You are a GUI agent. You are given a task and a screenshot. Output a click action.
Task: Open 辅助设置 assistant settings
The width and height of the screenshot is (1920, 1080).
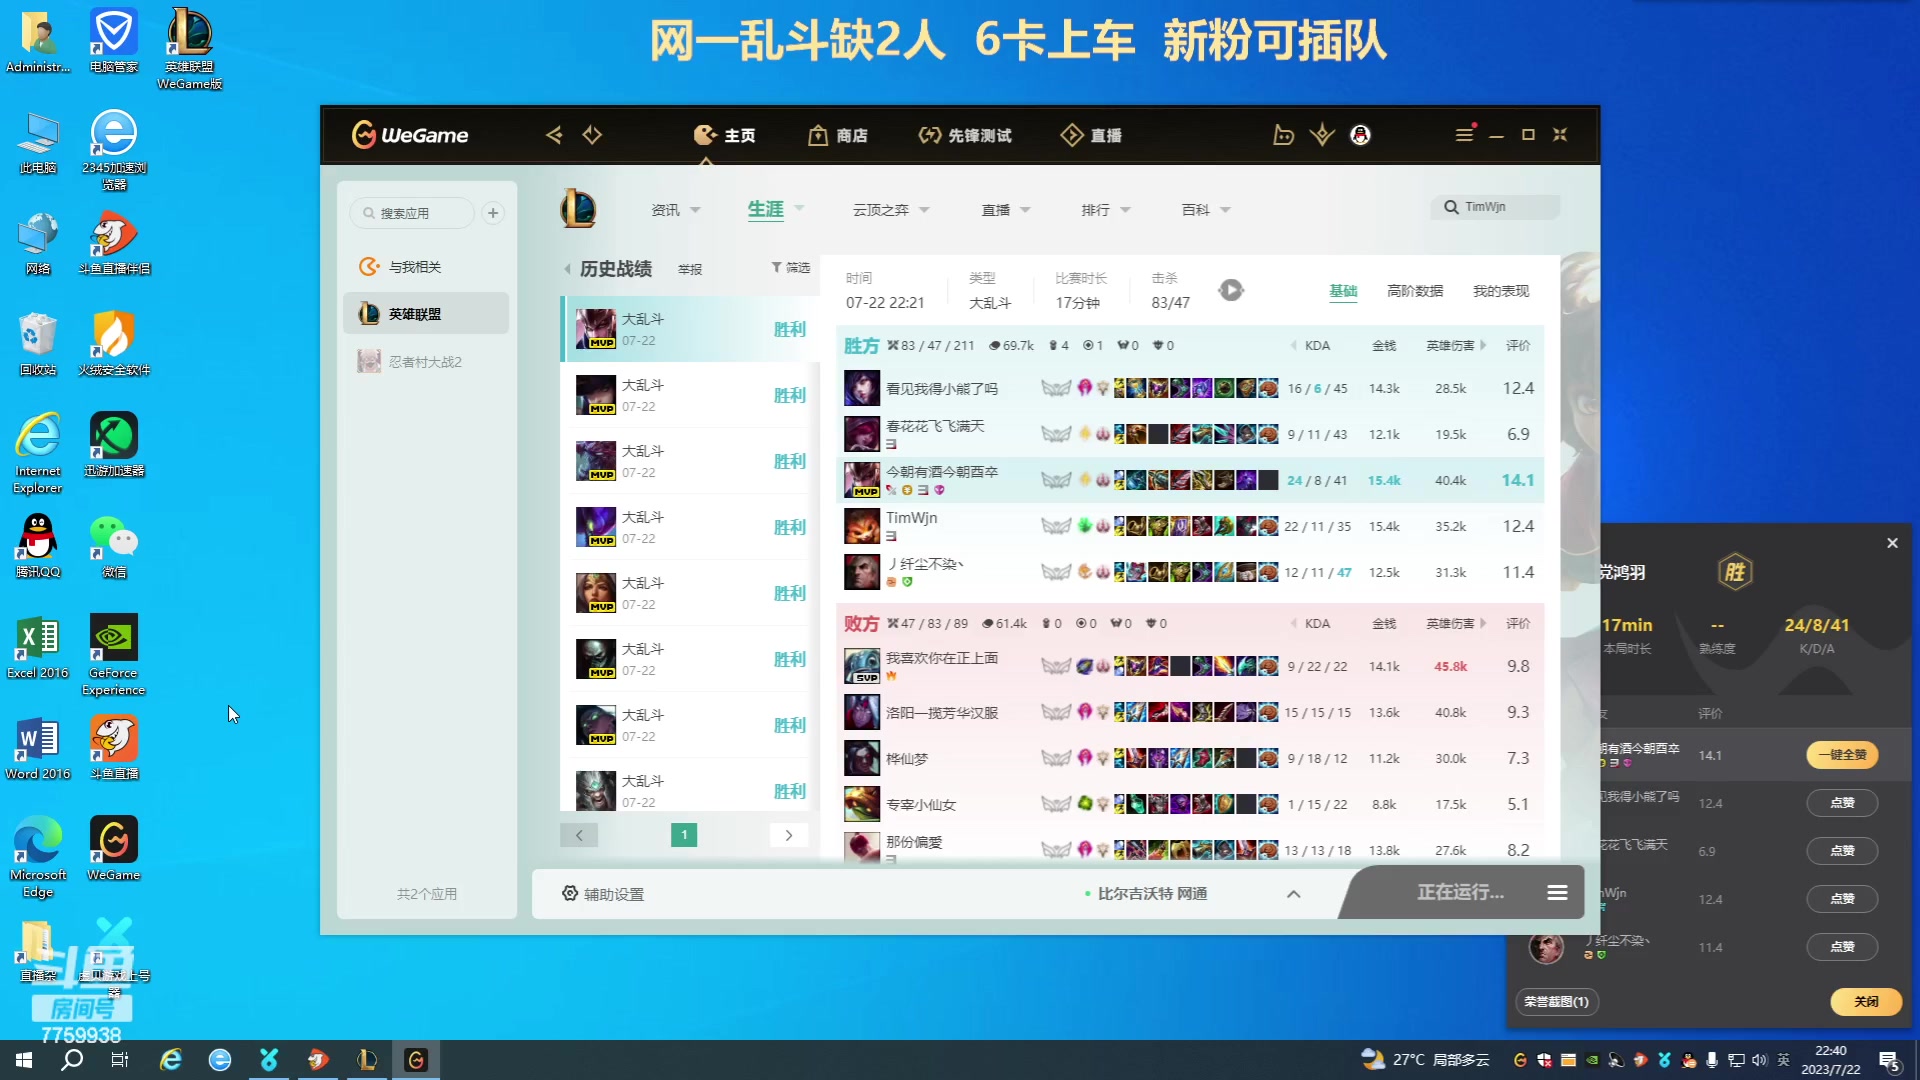[603, 894]
